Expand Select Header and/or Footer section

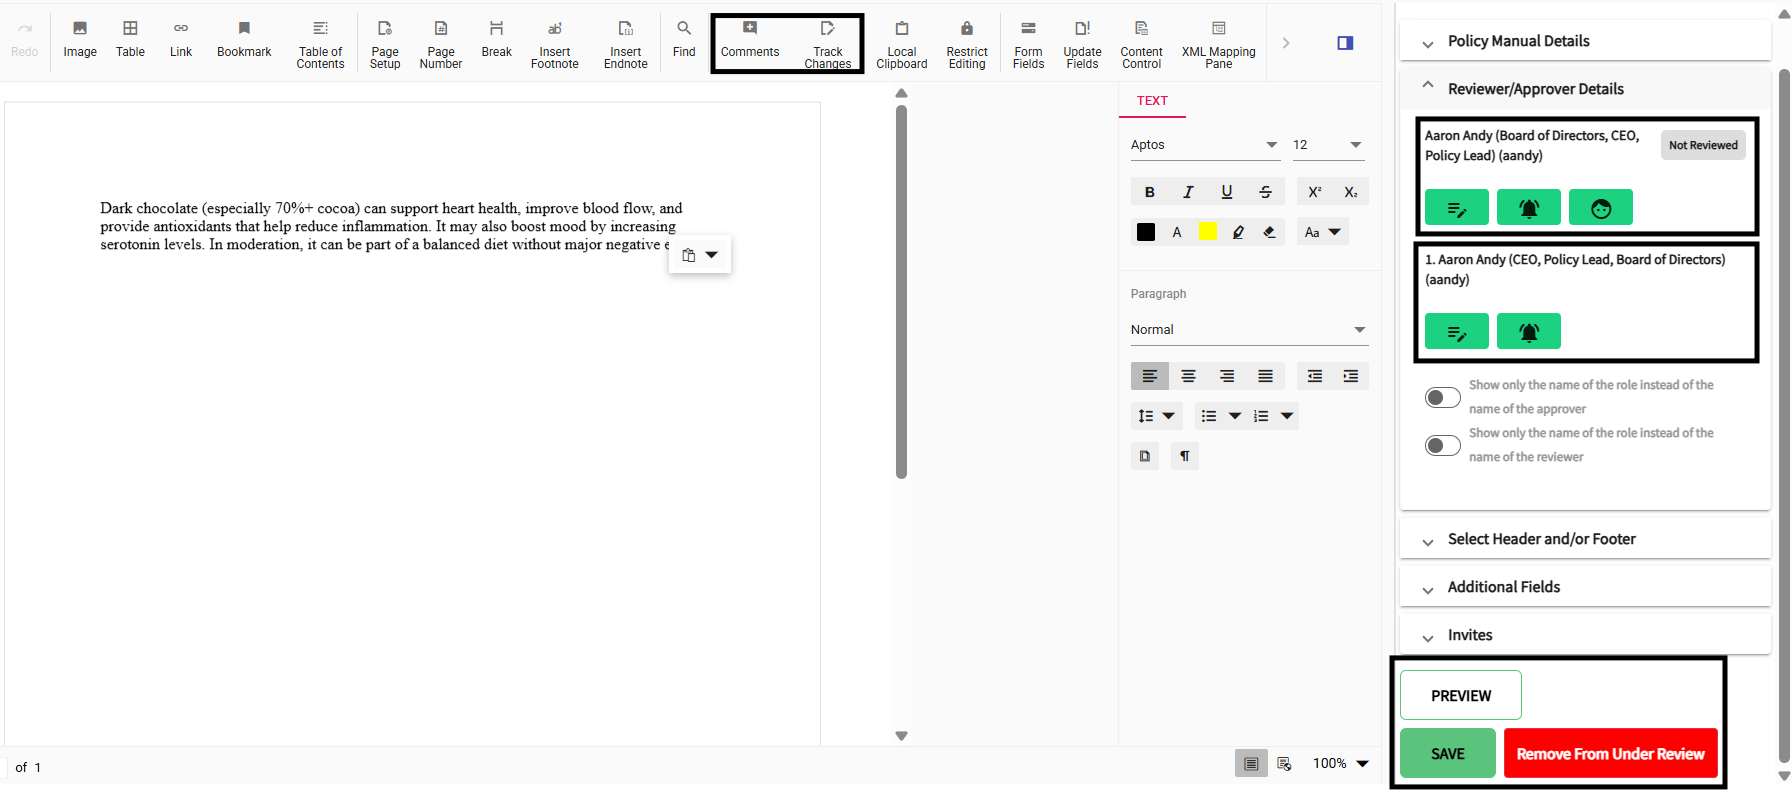1585,539
